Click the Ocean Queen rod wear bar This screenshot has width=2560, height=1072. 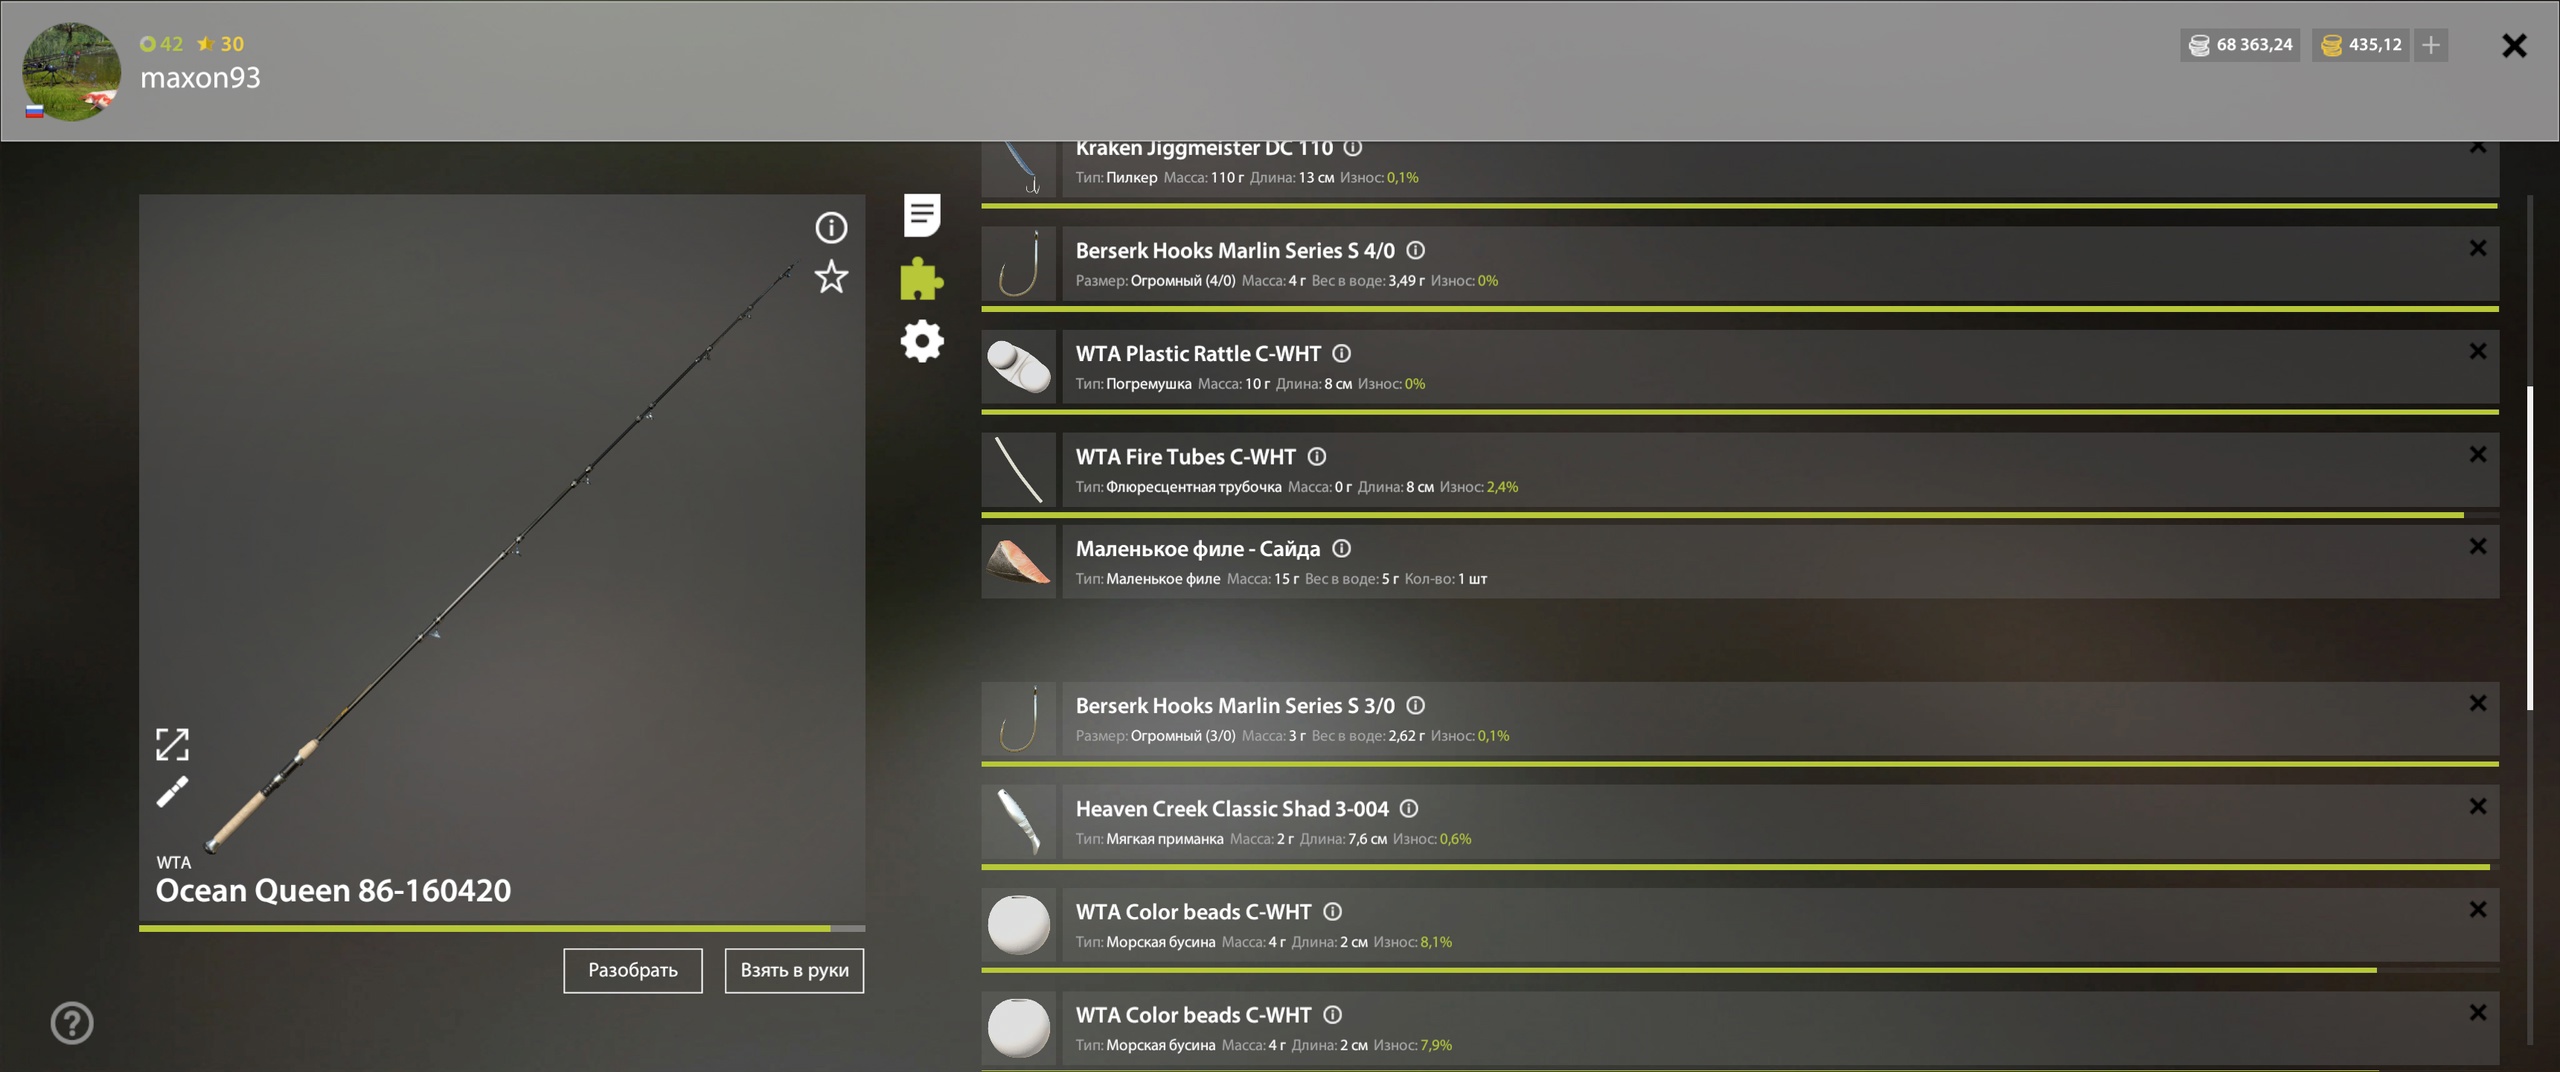coord(502,929)
